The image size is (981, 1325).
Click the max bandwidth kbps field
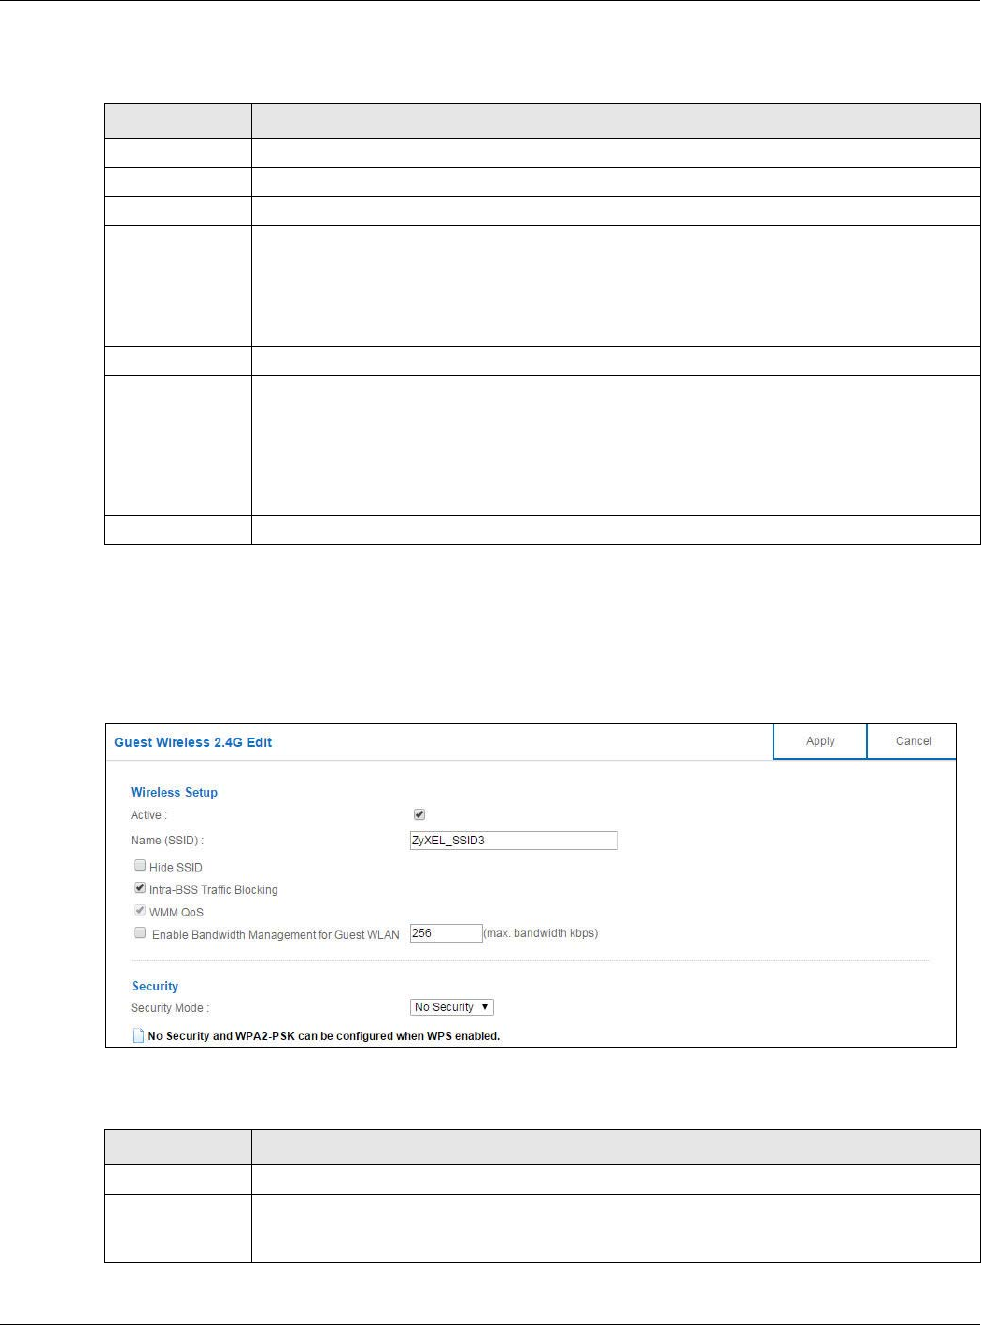(446, 933)
